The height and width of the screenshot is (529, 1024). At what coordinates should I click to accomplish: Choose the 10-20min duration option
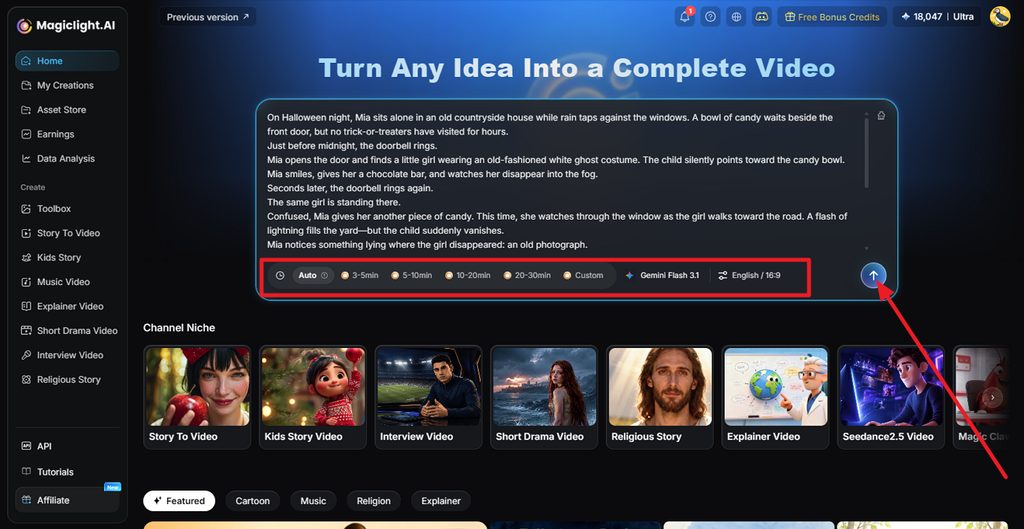click(468, 276)
